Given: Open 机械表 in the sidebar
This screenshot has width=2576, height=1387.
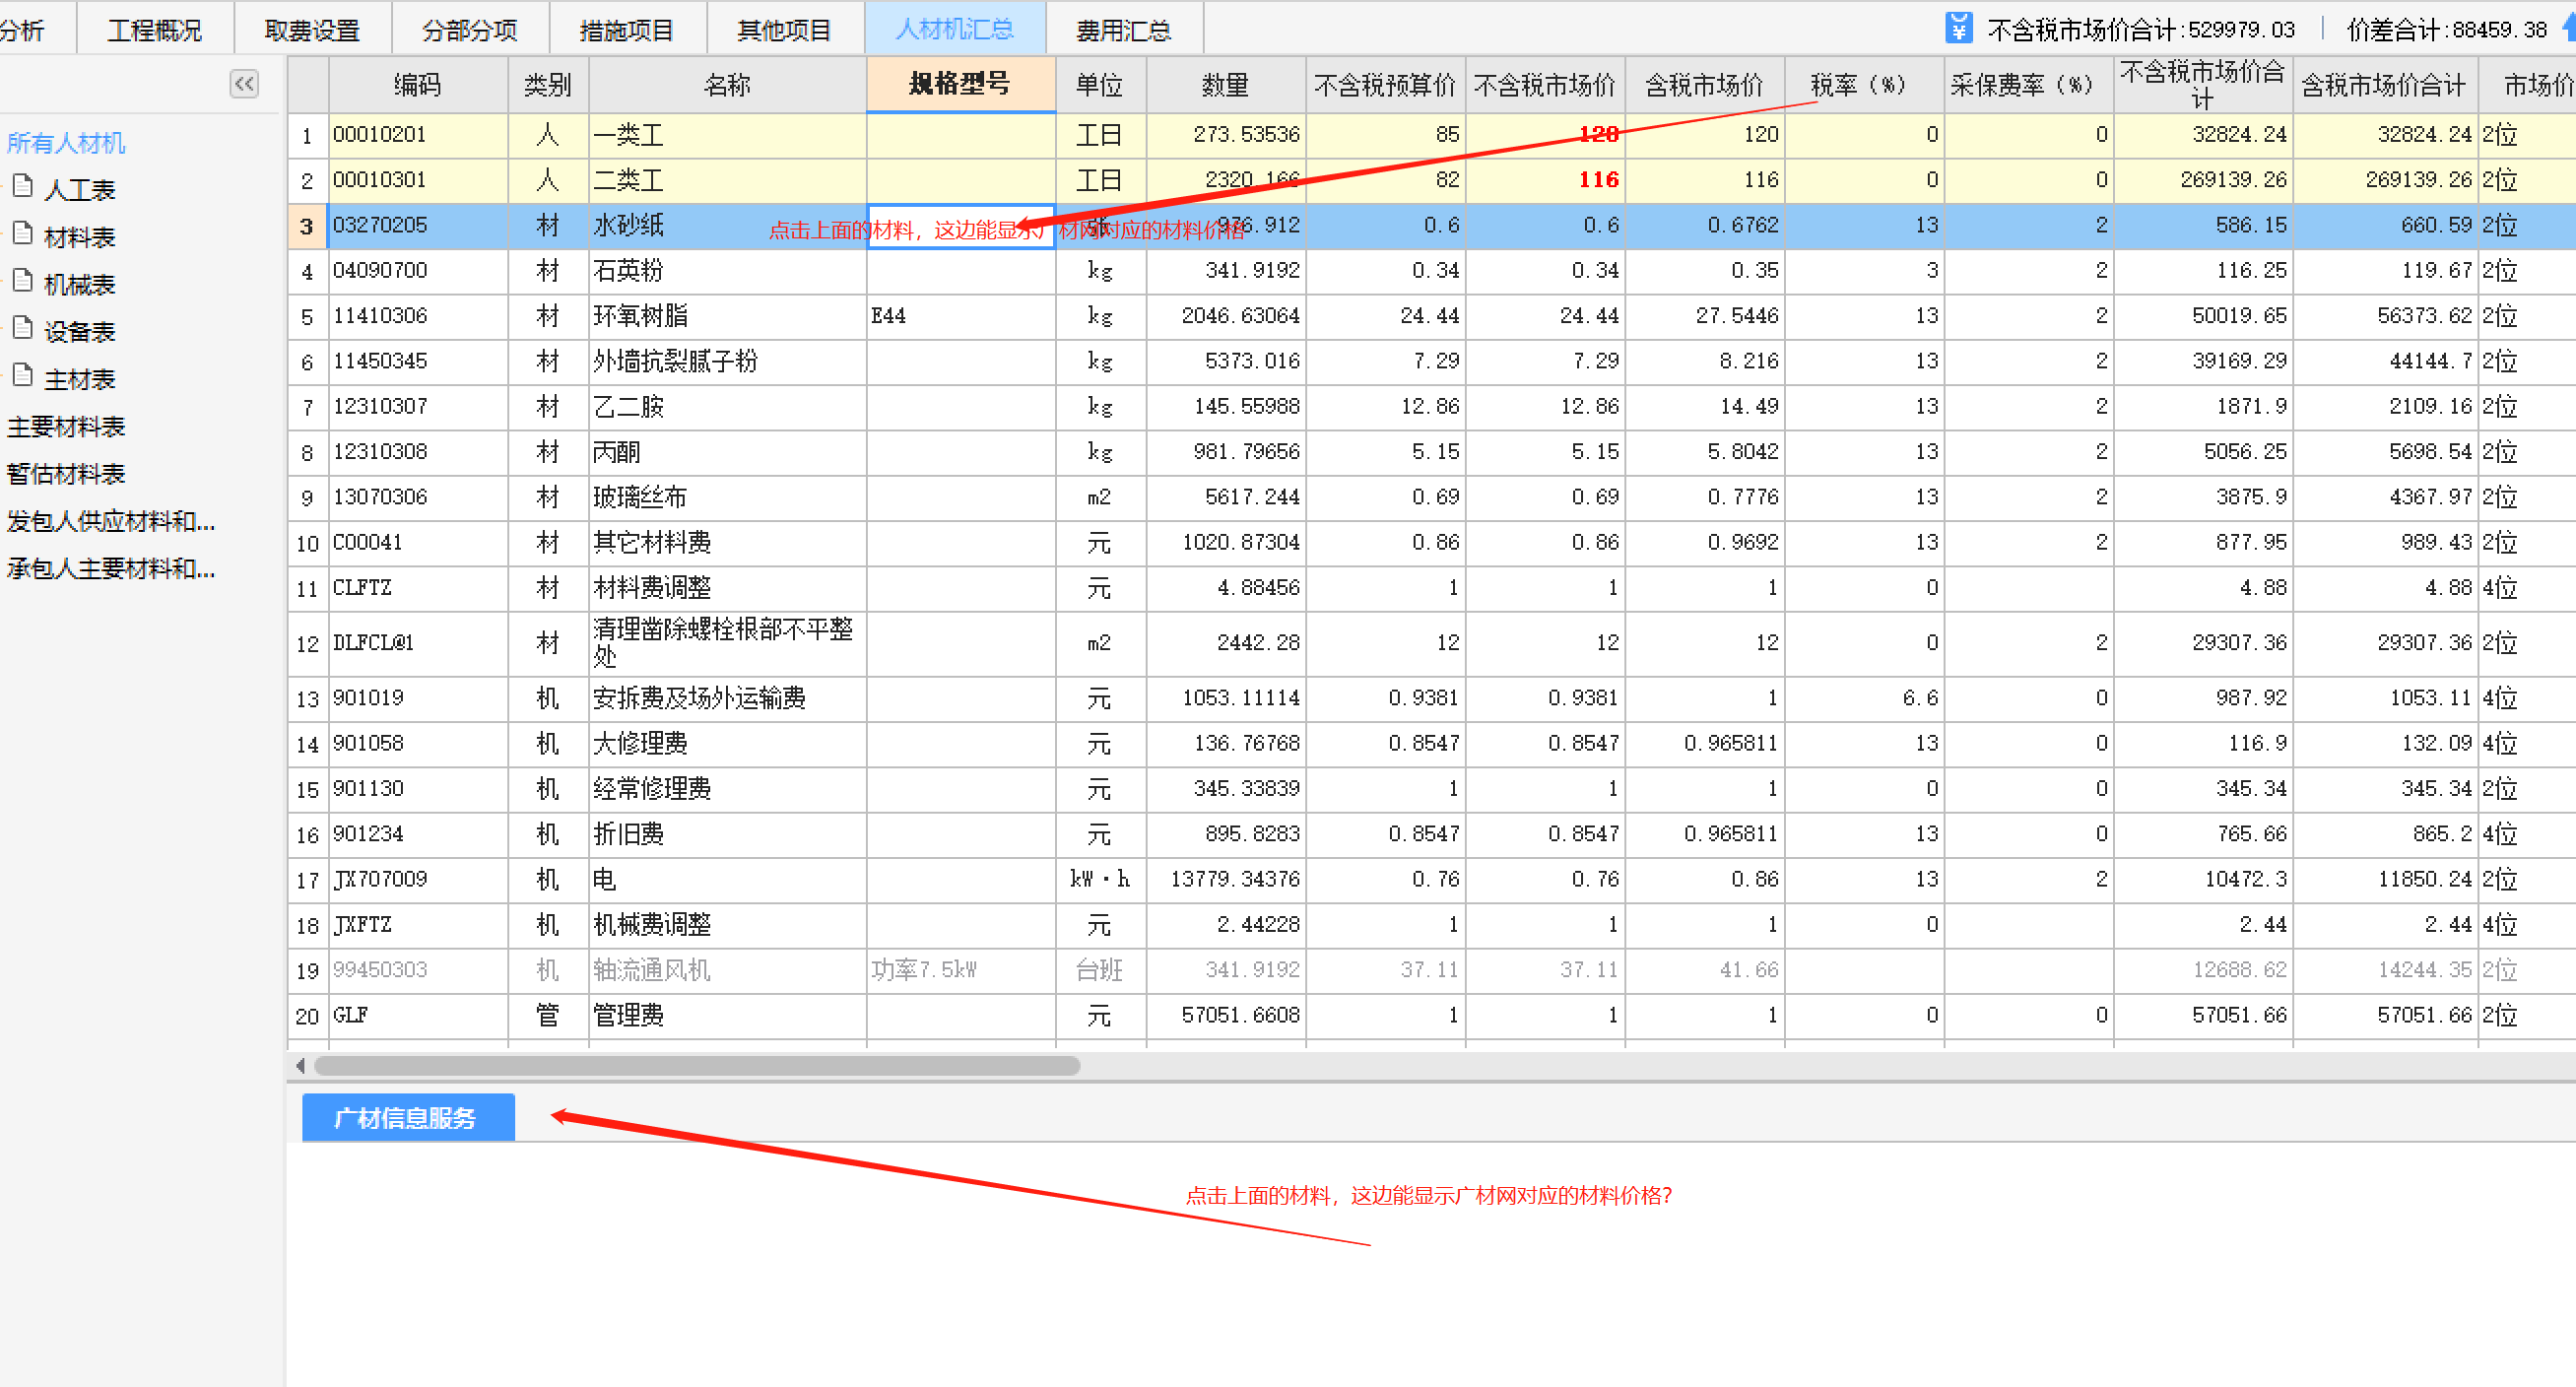Looking at the screenshot, I should pyautogui.click(x=80, y=284).
